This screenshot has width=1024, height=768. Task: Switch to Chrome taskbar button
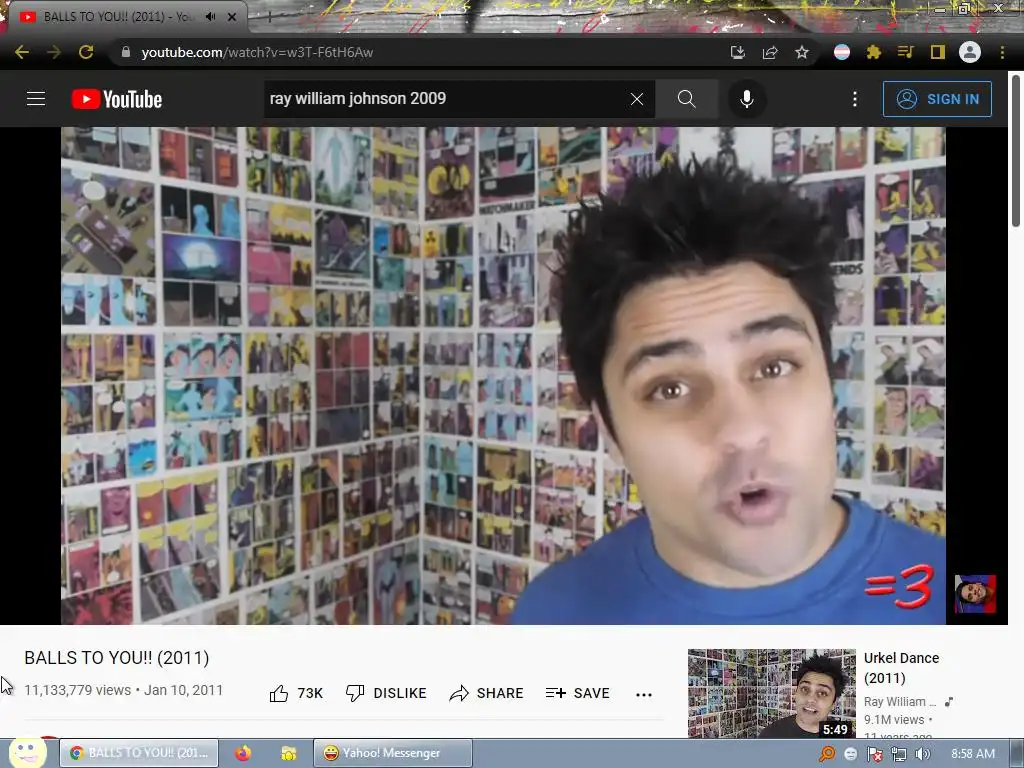[139, 753]
